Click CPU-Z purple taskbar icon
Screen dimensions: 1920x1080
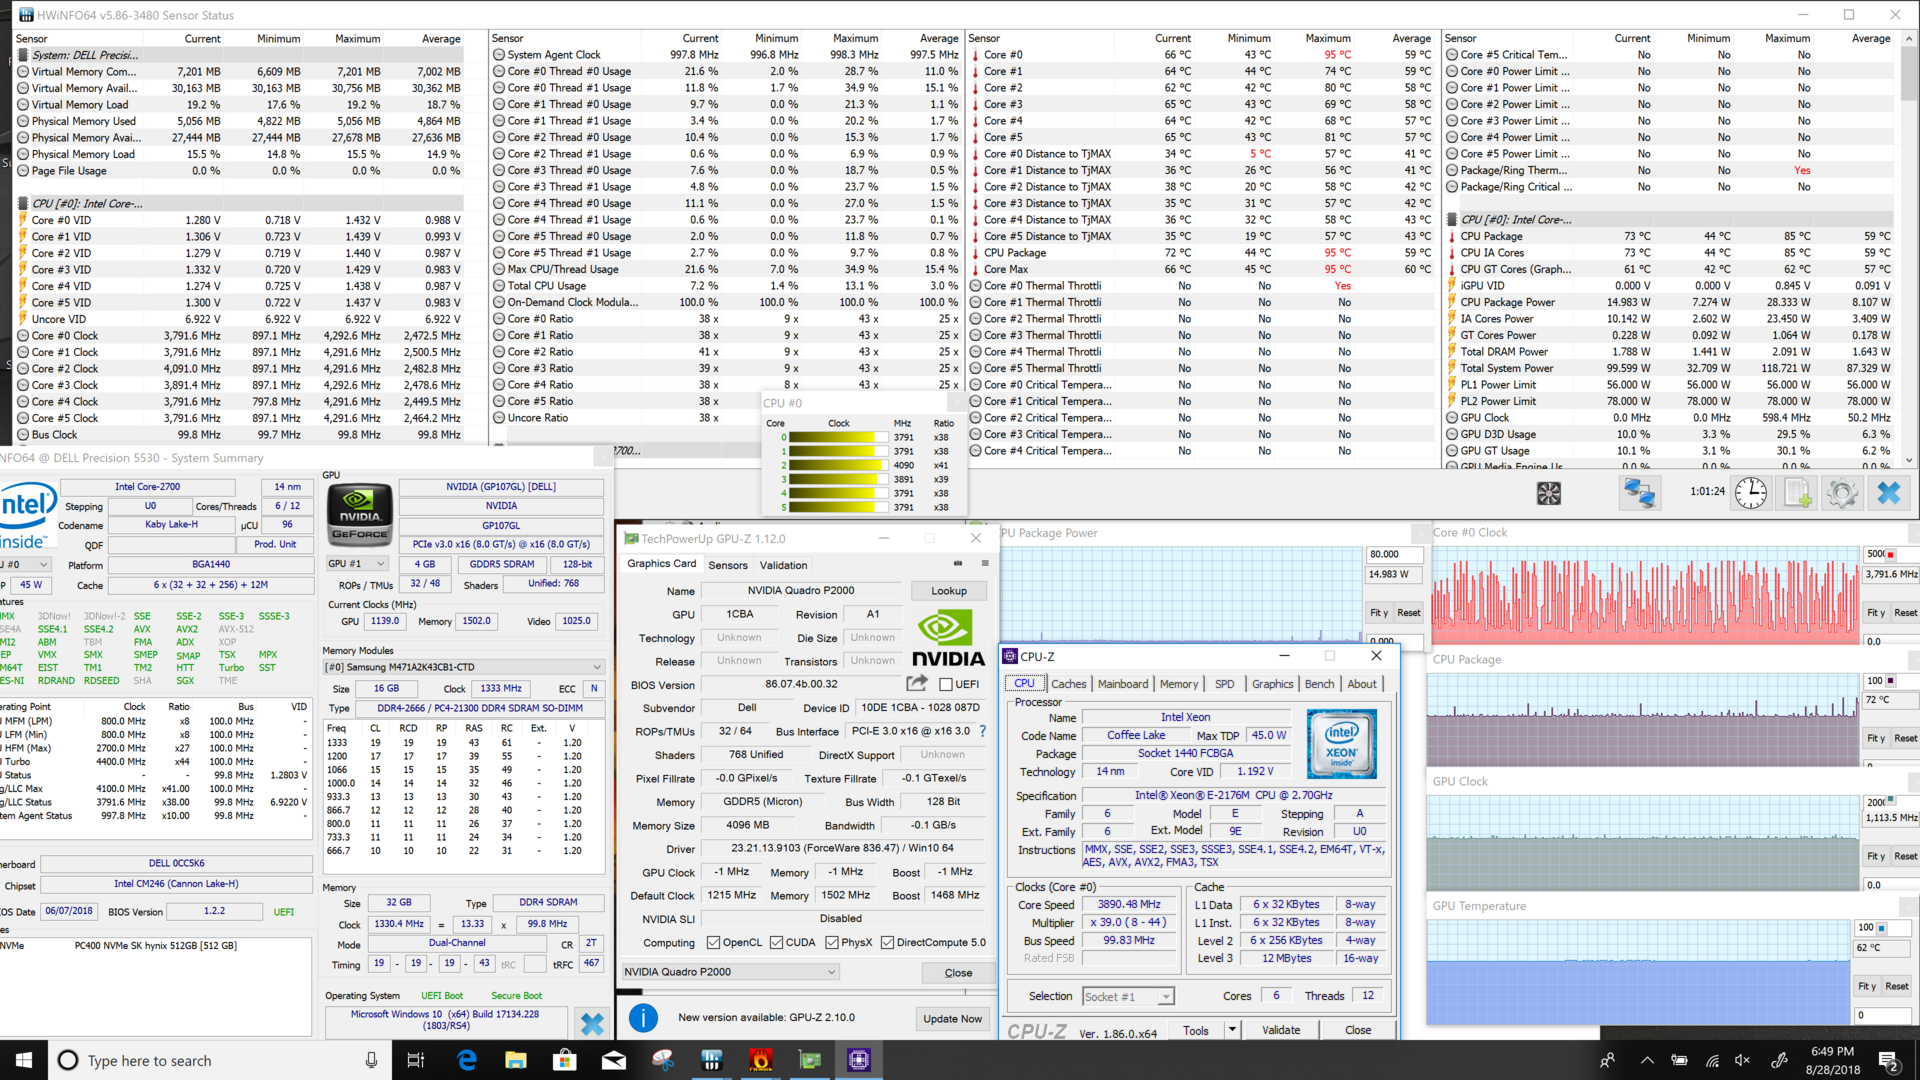(x=858, y=1060)
